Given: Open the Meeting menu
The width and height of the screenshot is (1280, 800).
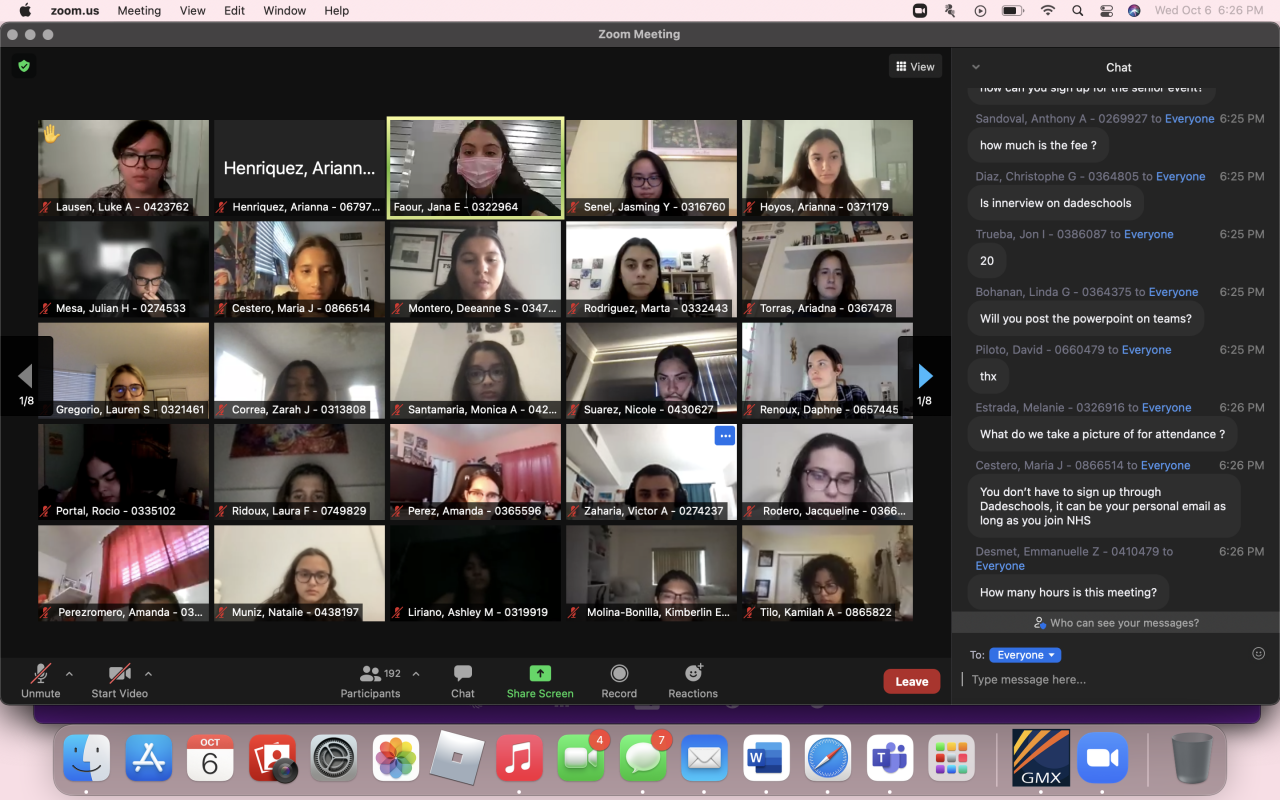Looking at the screenshot, I should click(139, 11).
